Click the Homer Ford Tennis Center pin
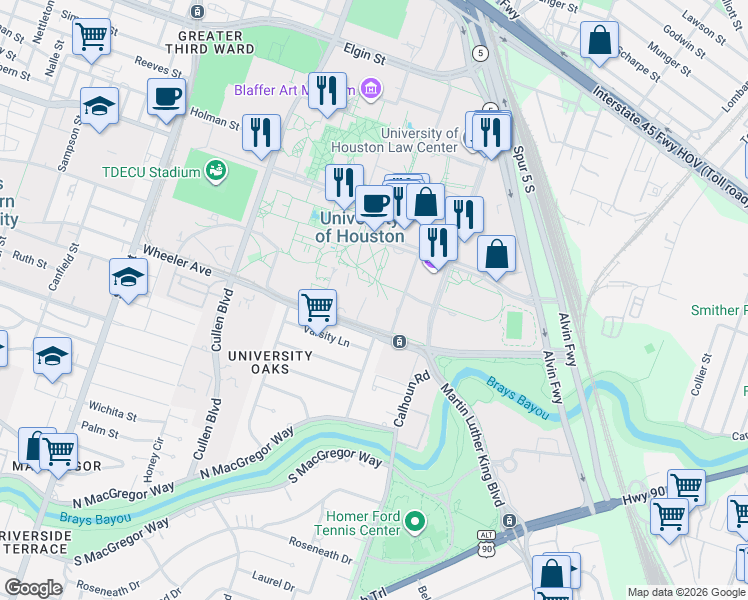 pyautogui.click(x=415, y=522)
